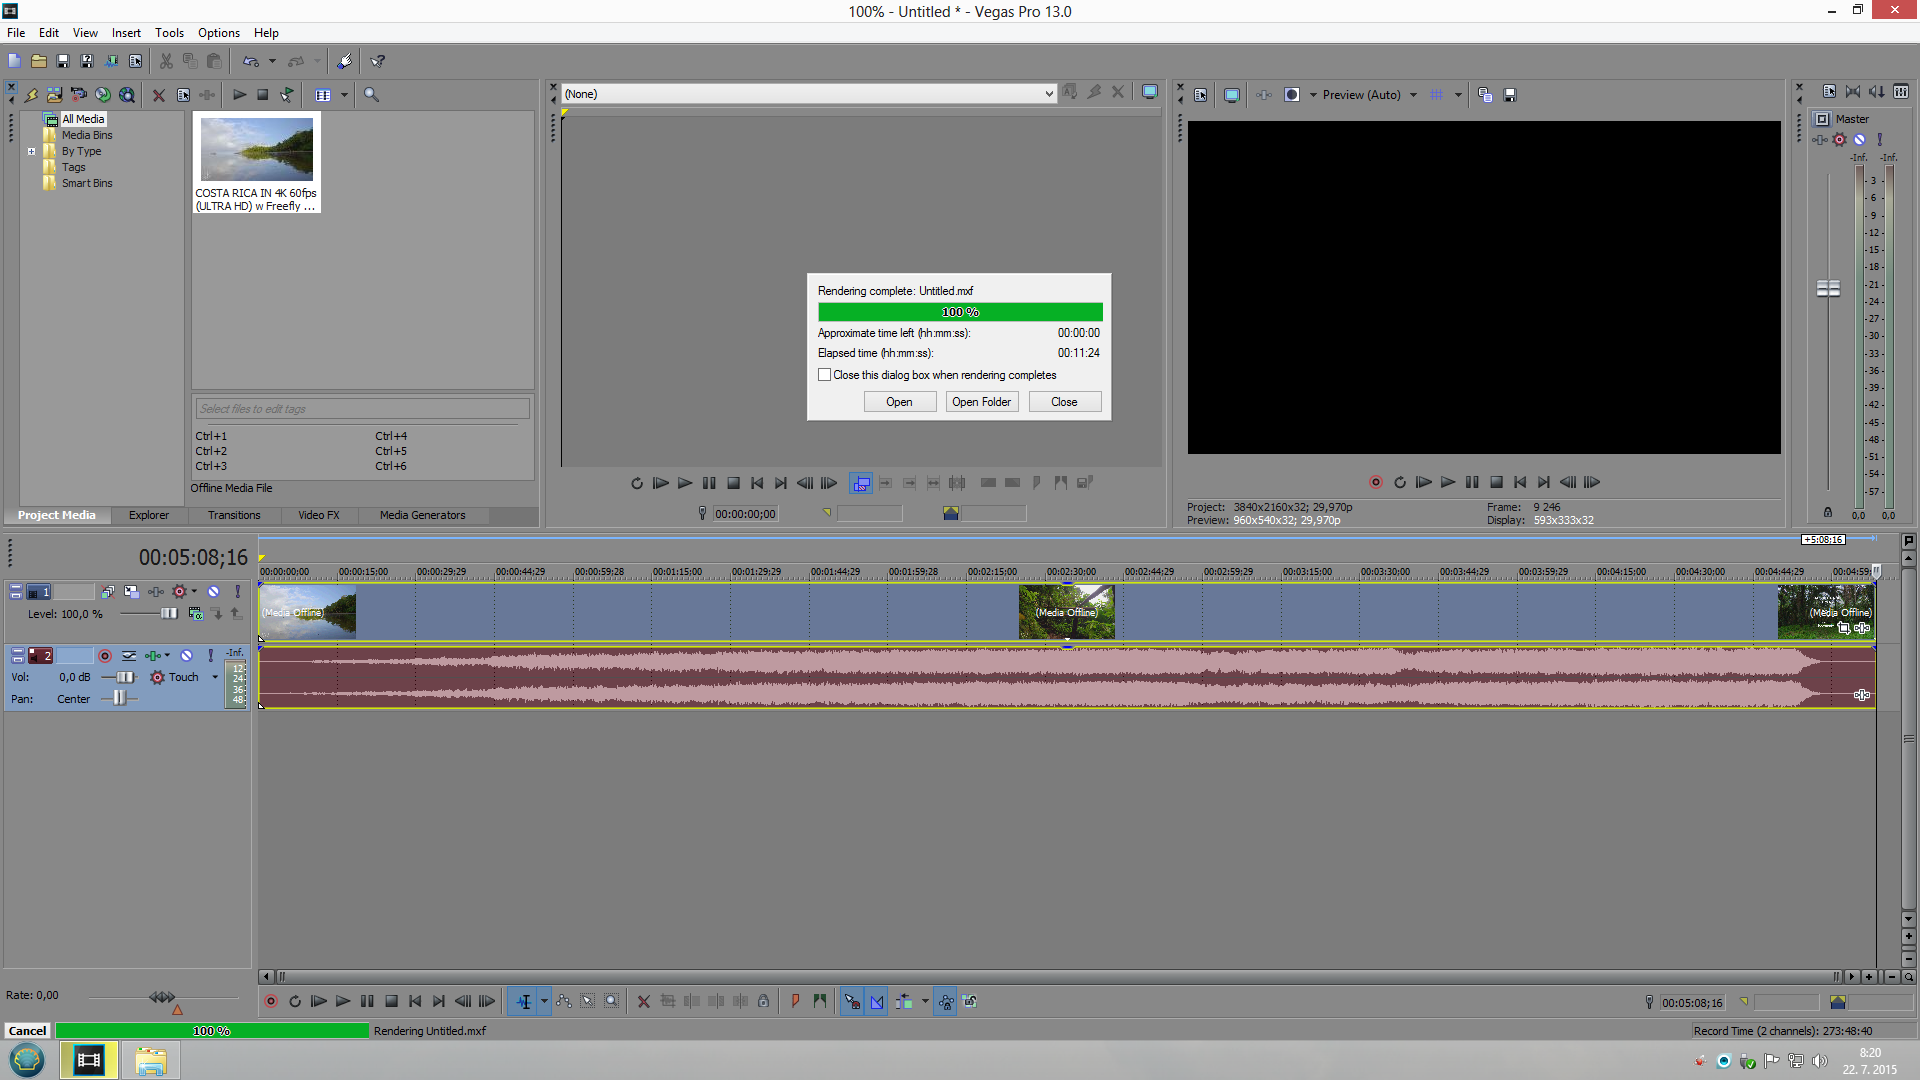Open Video Preview external monitor icon
The width and height of the screenshot is (1920, 1080).
pyautogui.click(x=1232, y=95)
